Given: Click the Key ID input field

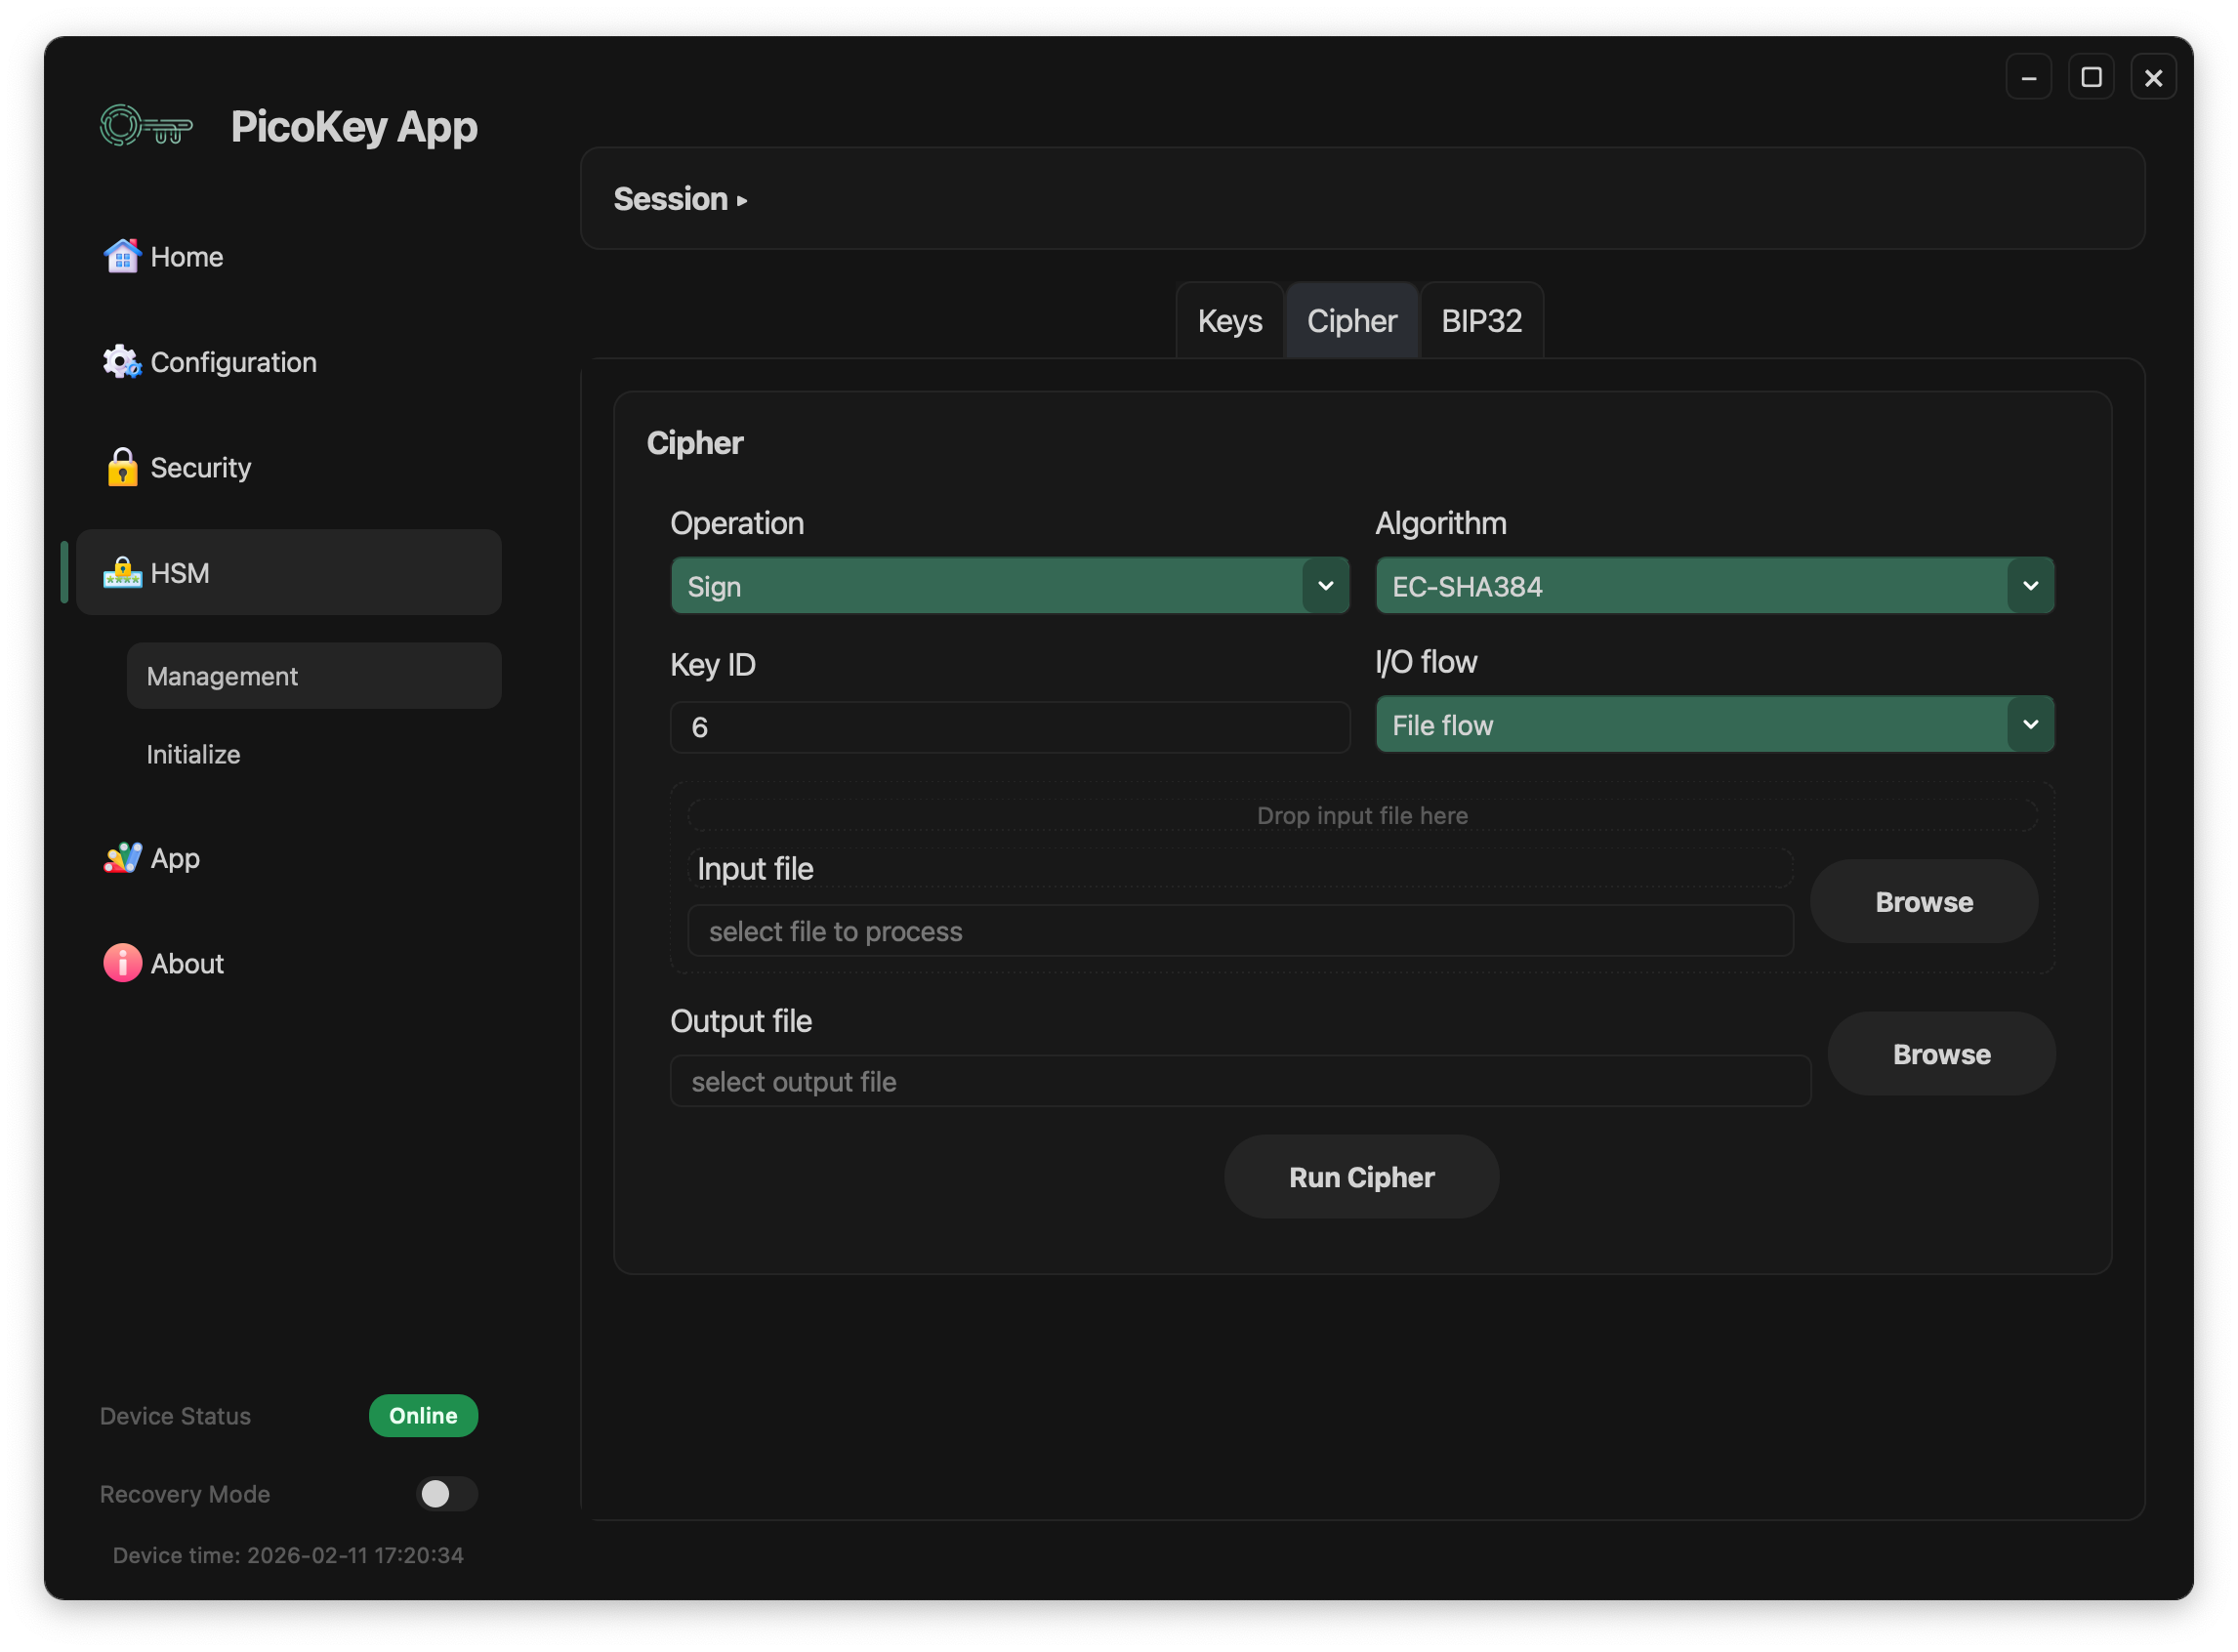Looking at the screenshot, I should click(1009, 727).
